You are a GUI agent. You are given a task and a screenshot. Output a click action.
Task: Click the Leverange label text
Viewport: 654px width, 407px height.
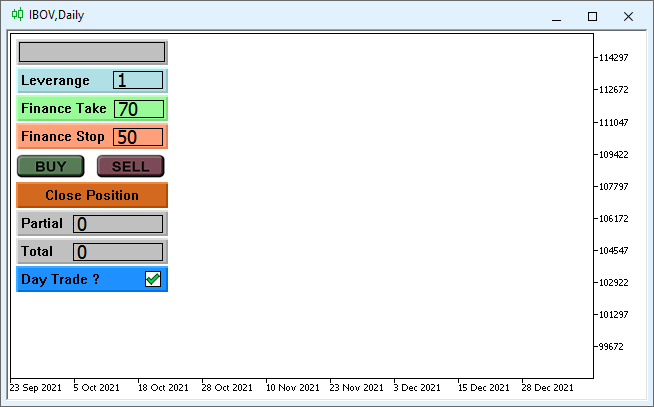pyautogui.click(x=55, y=81)
